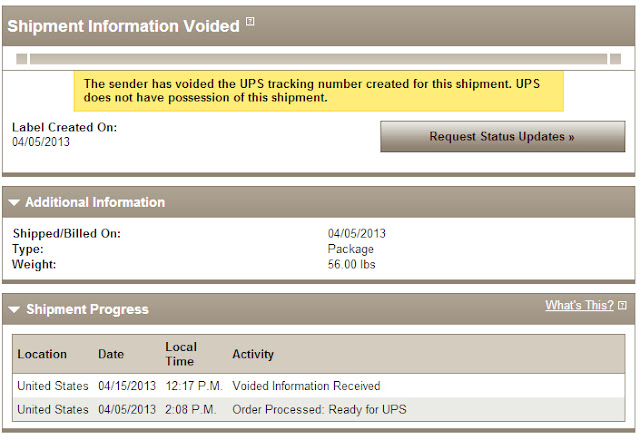Screen dimensions: 640x440
Task: Click help icon beside Shipment Information Voided
Action: [x=250, y=22]
